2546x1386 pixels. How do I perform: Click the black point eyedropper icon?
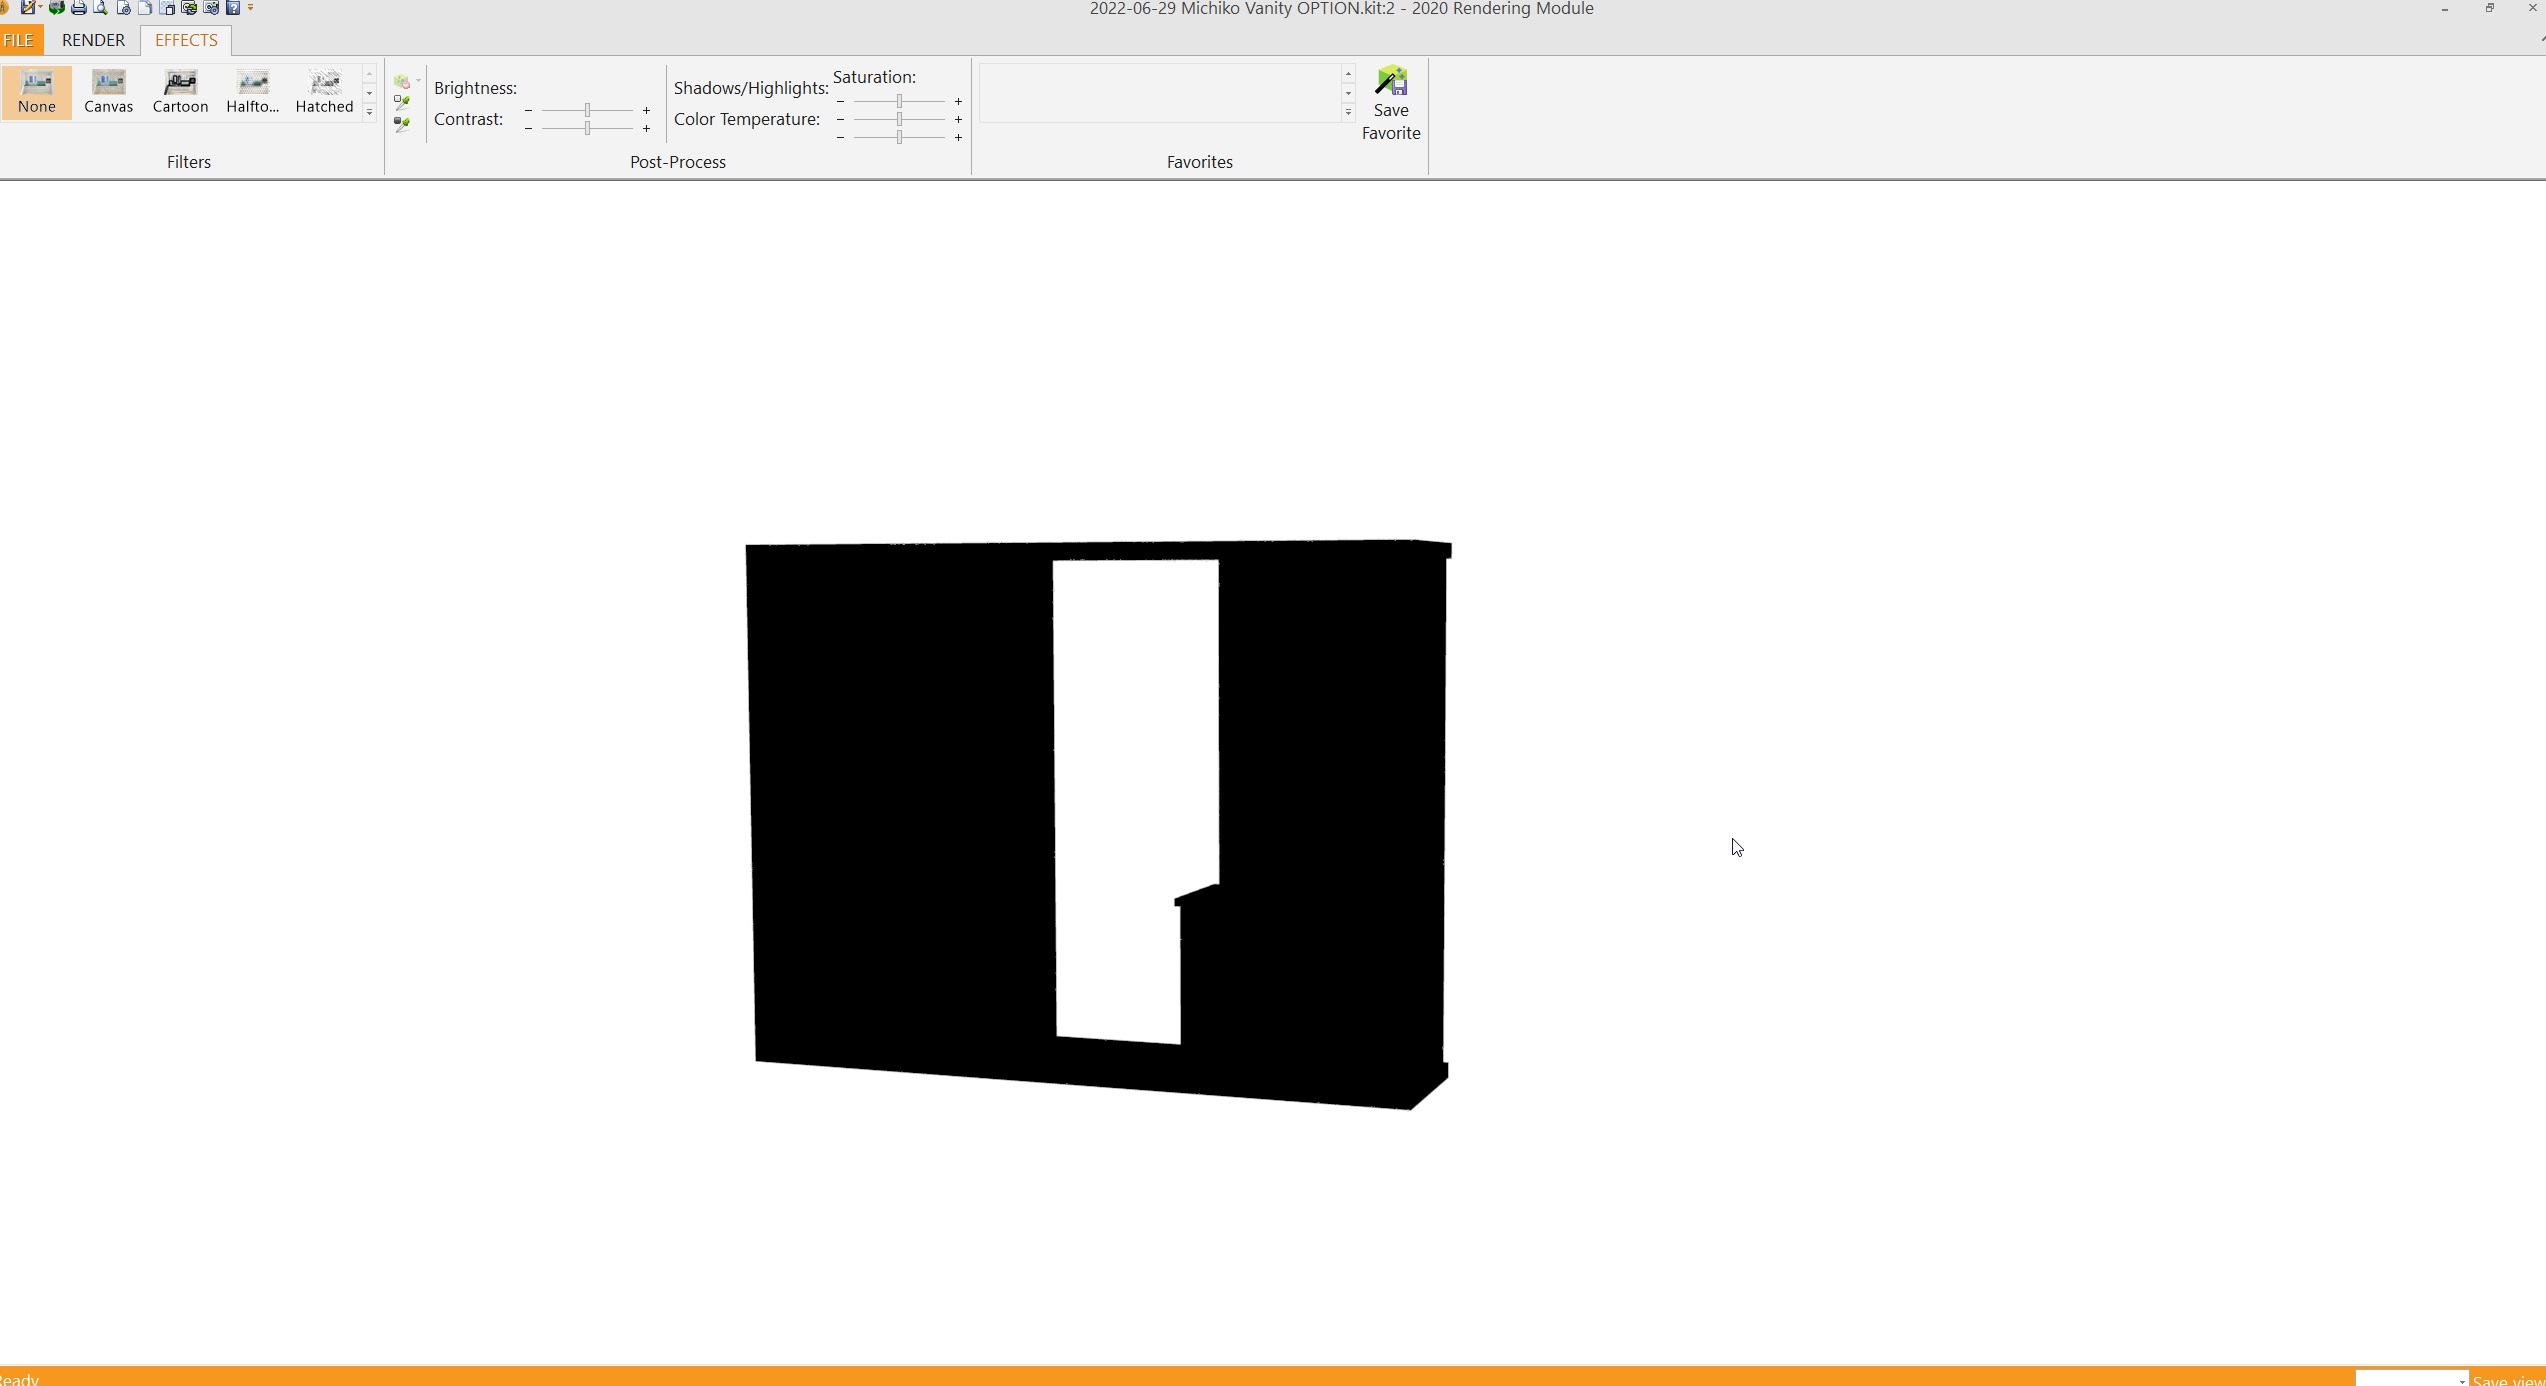[402, 124]
